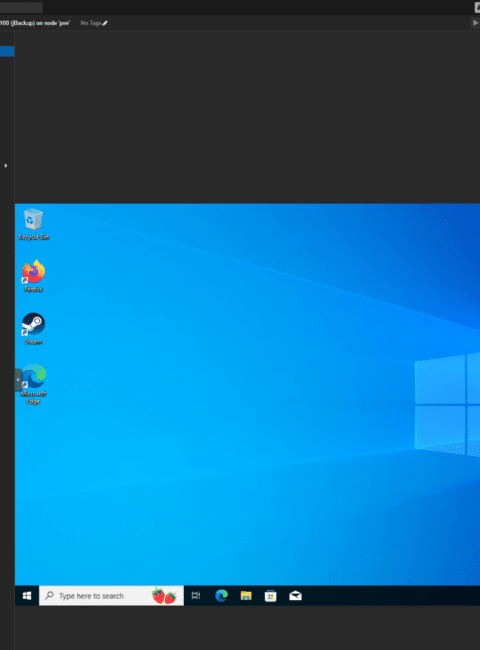This screenshot has width=480, height=650.
Task: Select the Firefox desktop shortcut
Action: pyautogui.click(x=33, y=276)
